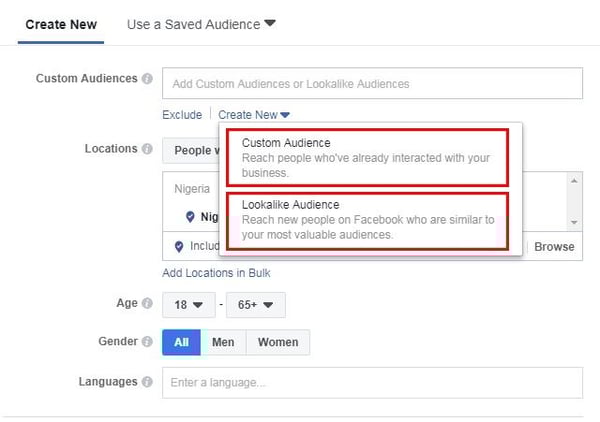Open the maximum age 65+ dropdown
600x422 pixels.
256,305
